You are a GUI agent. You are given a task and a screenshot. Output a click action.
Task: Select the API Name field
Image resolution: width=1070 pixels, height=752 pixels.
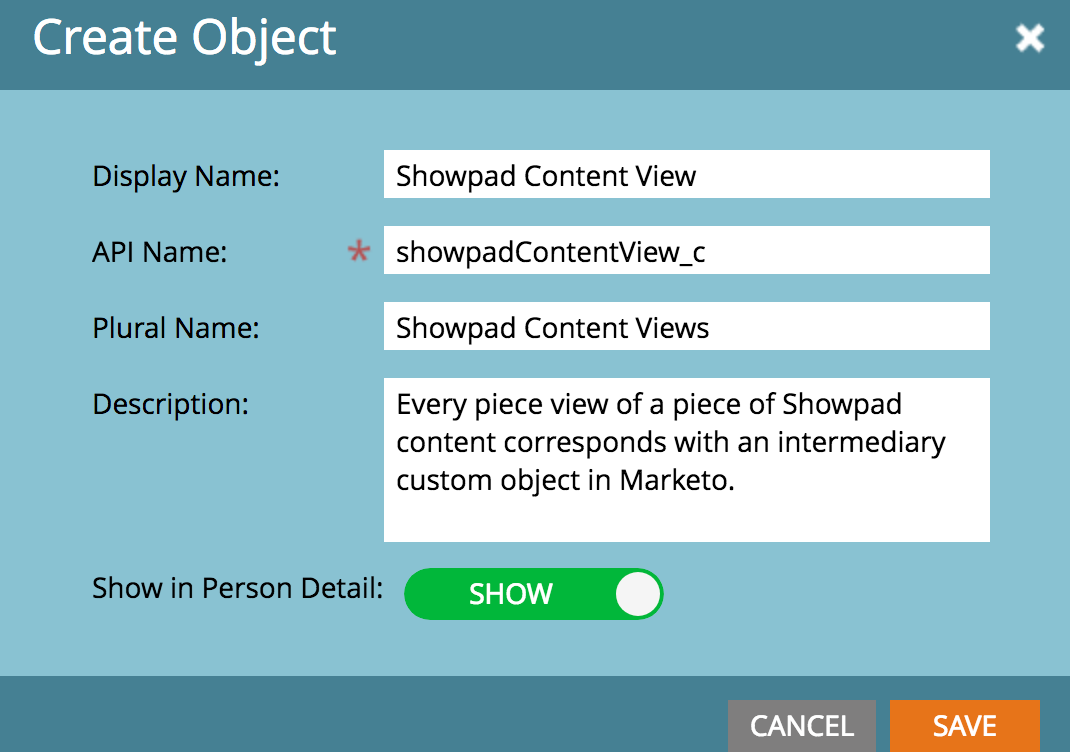coord(686,249)
